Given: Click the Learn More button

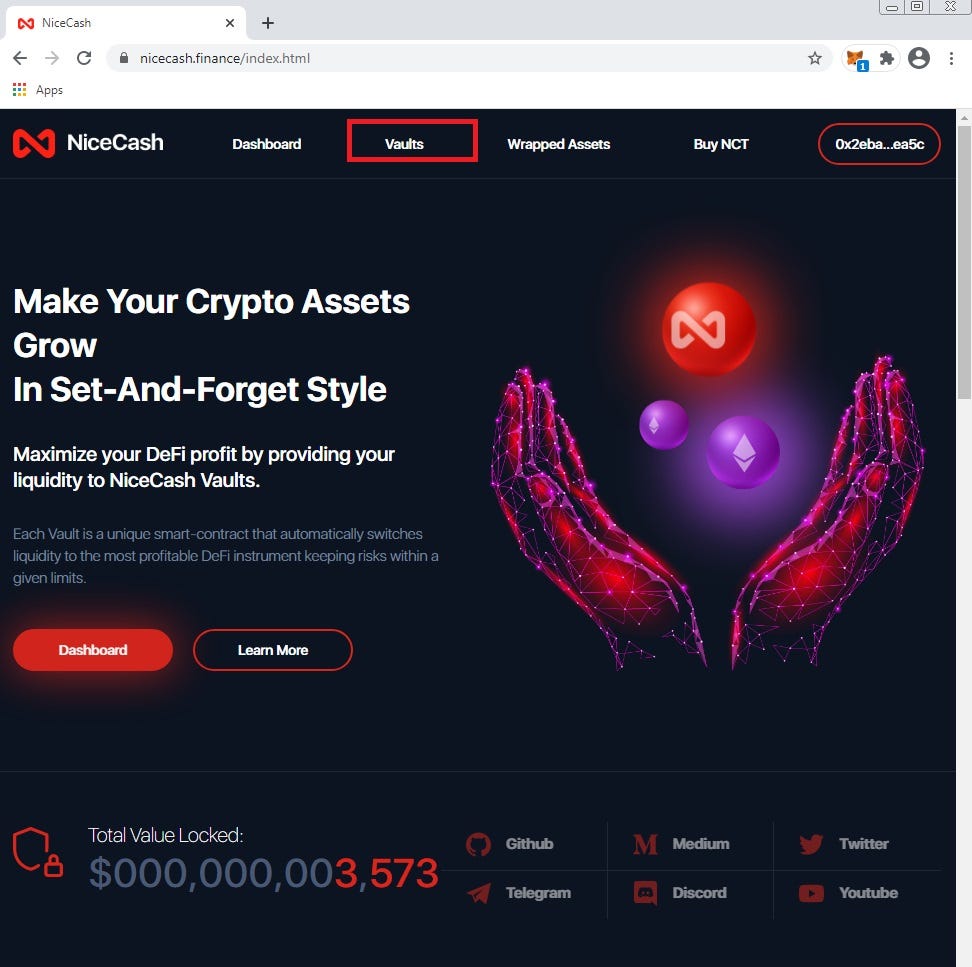Looking at the screenshot, I should coord(273,650).
